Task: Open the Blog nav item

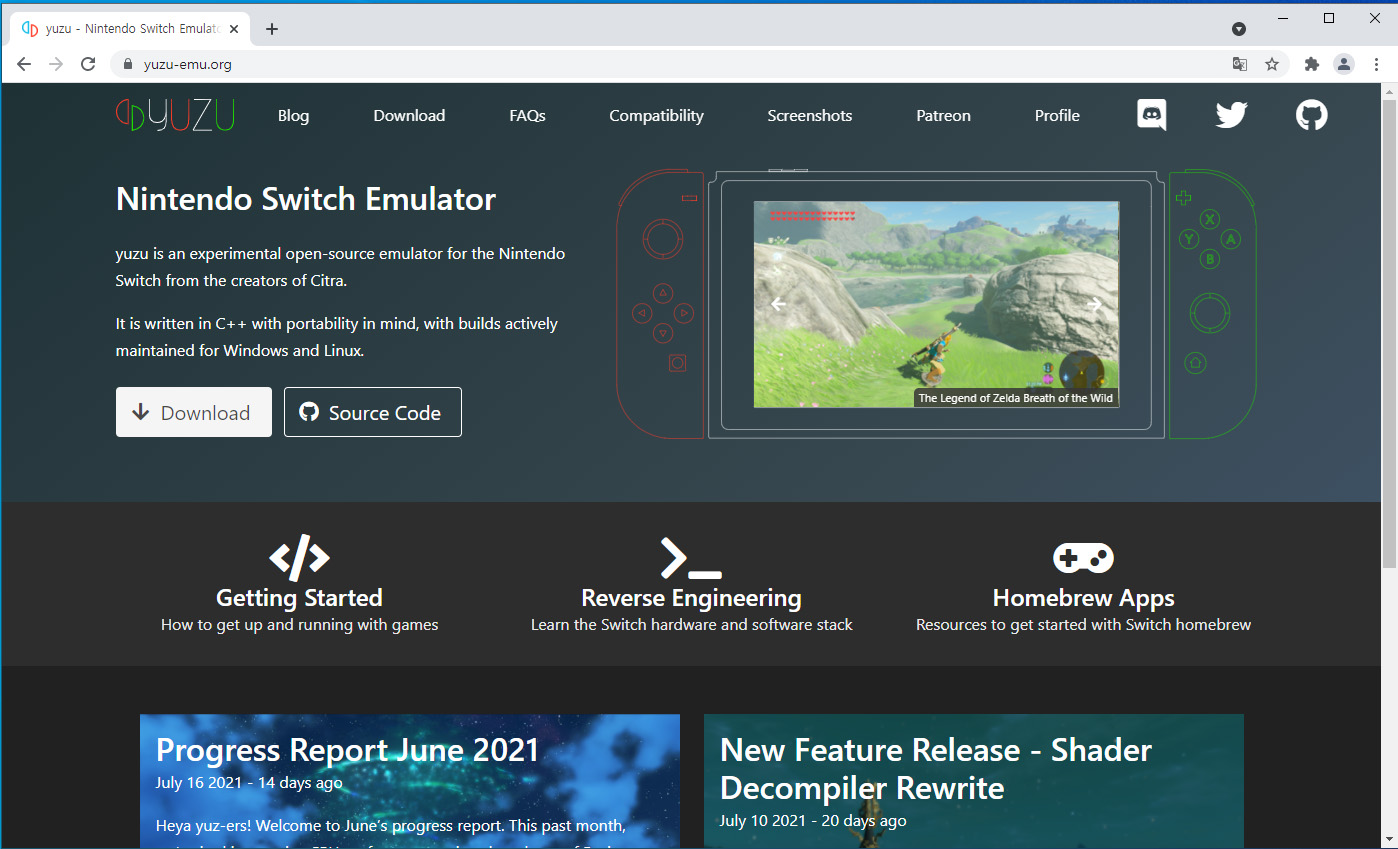Action: (293, 115)
